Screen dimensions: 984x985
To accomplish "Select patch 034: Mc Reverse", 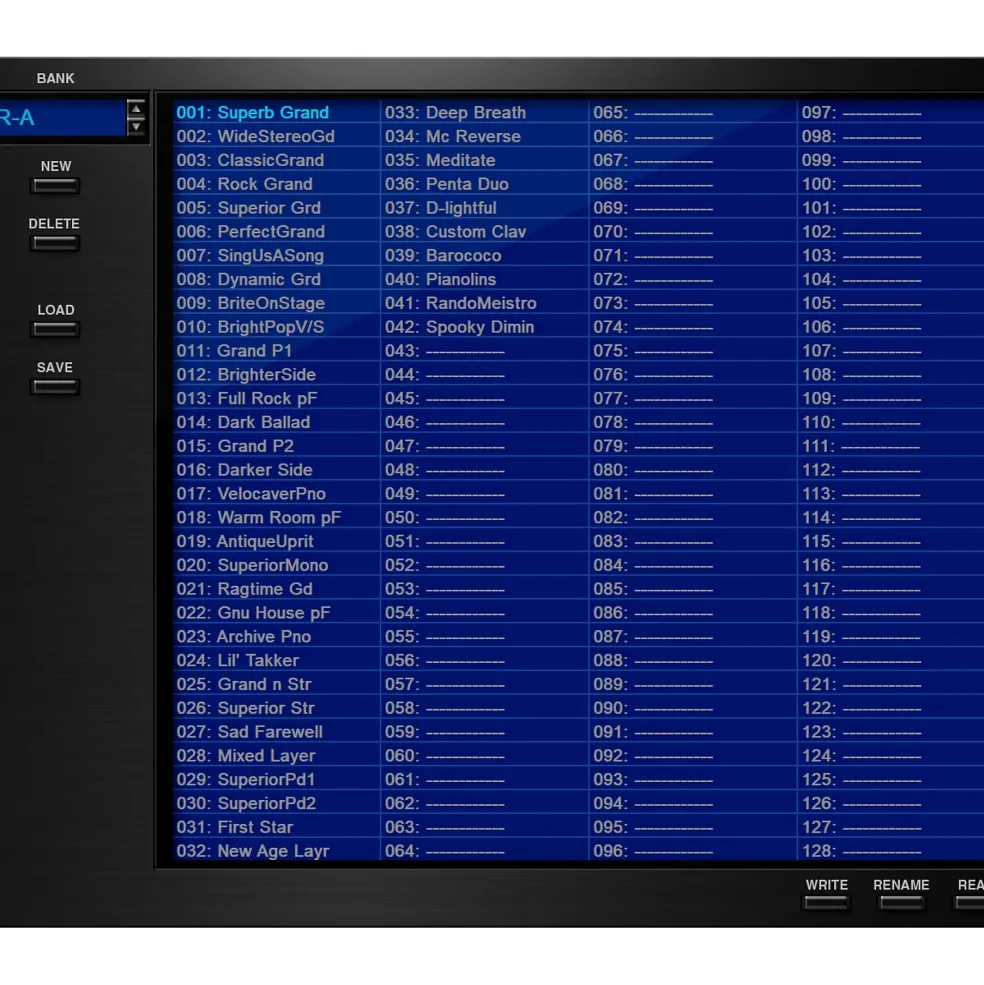I will coord(484,136).
